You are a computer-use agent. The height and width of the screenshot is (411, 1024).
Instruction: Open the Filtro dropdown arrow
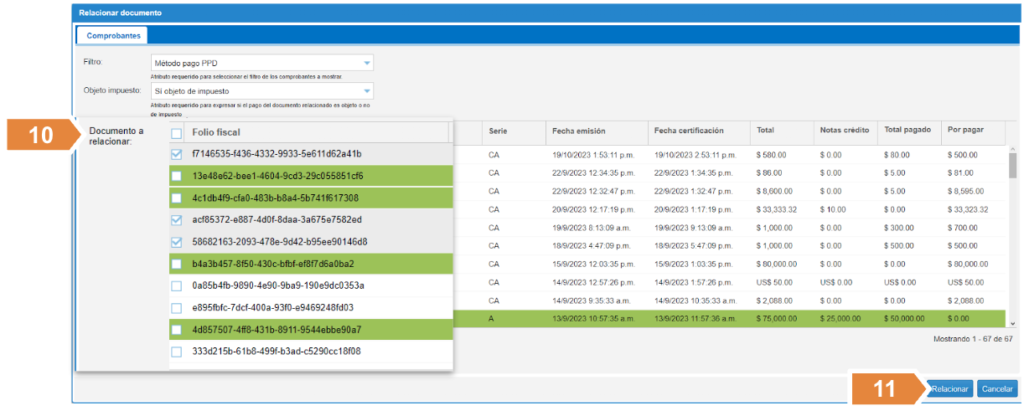(366, 64)
